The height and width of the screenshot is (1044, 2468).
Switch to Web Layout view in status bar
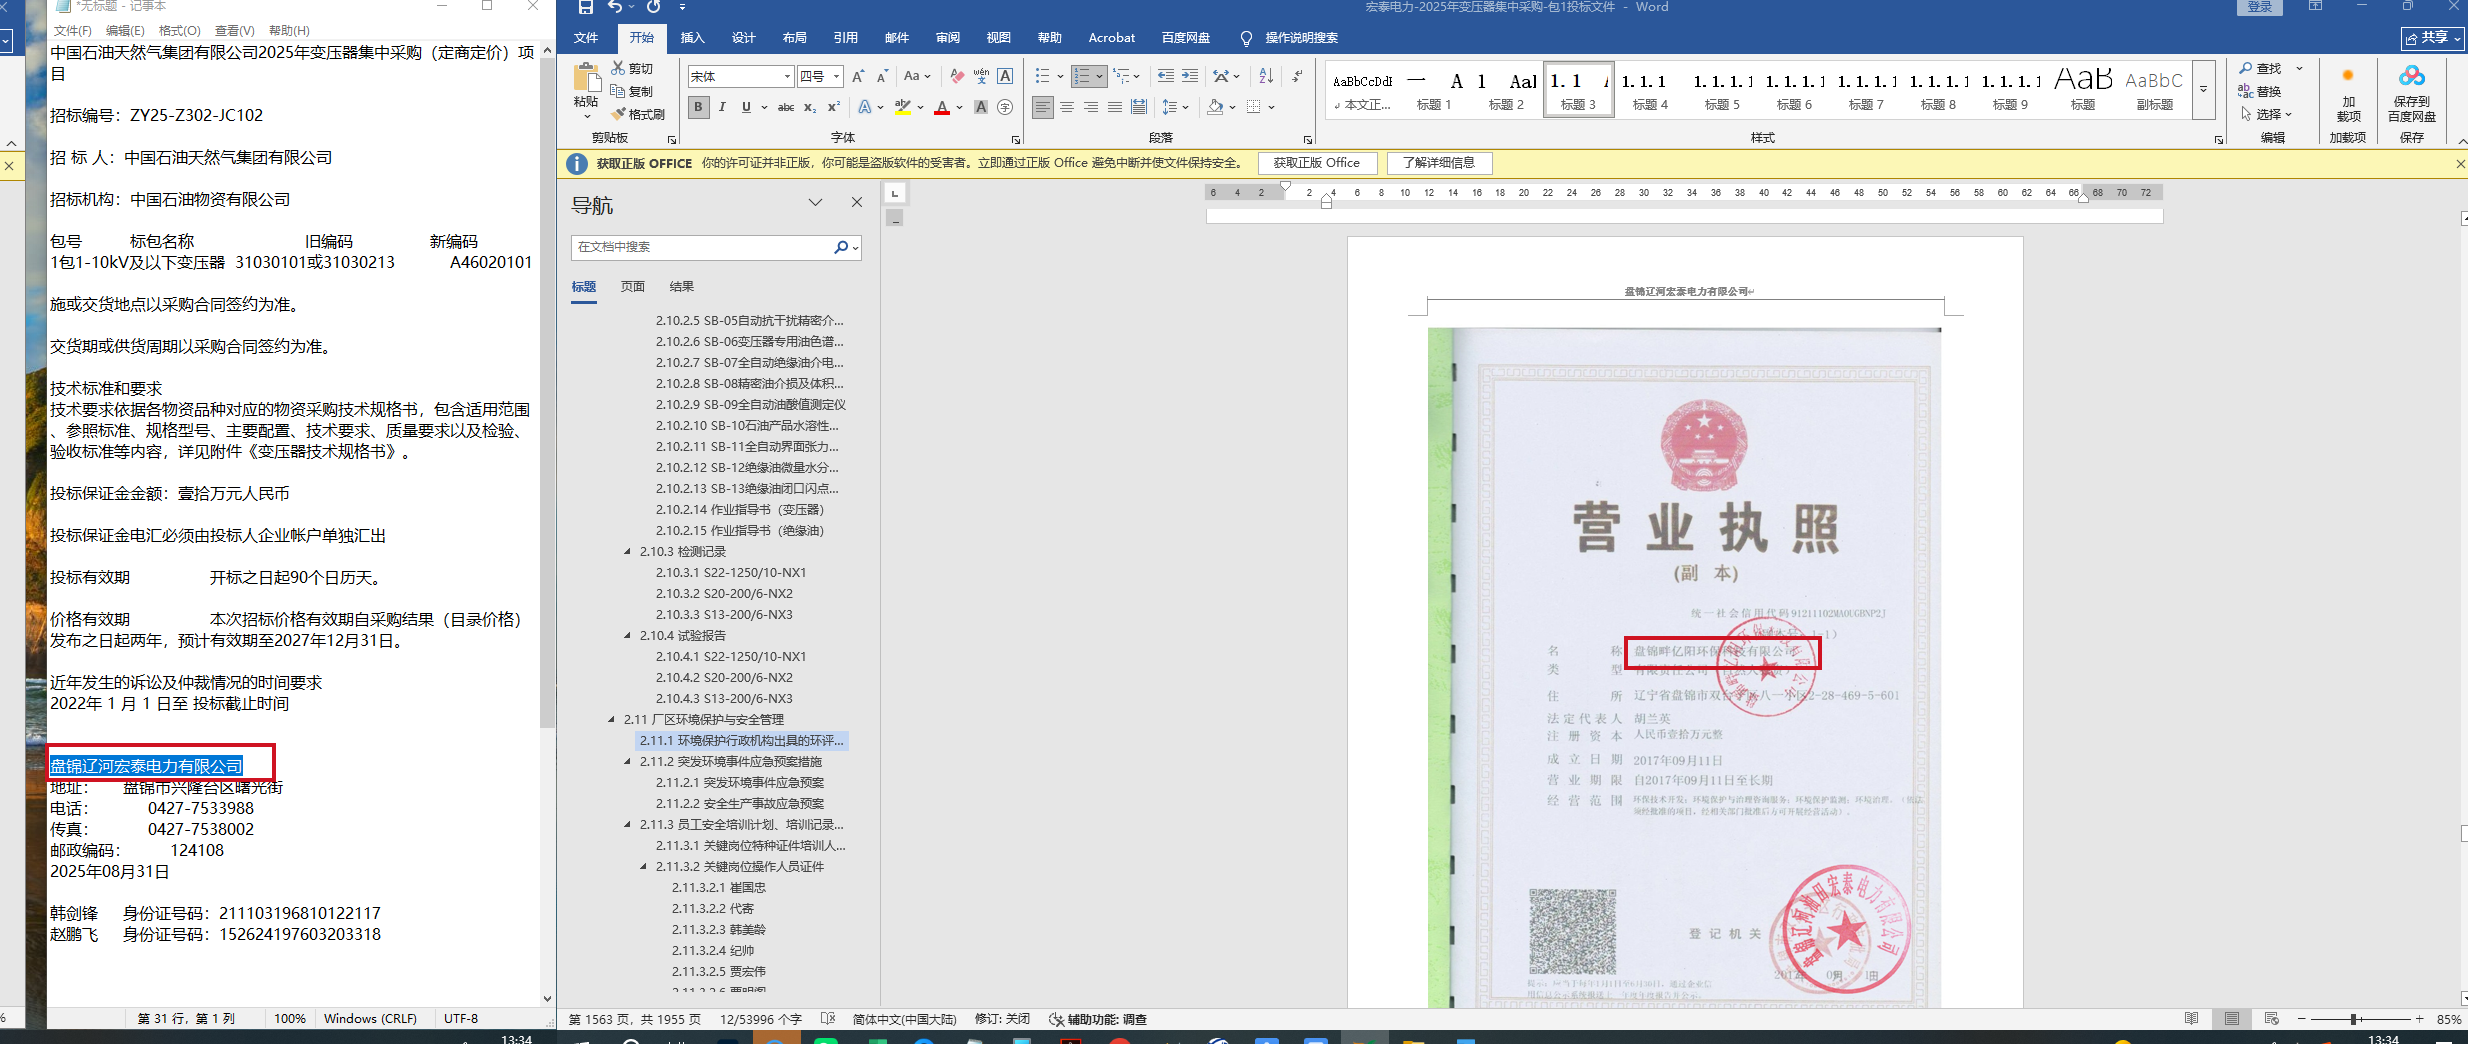pyautogui.click(x=2272, y=1019)
